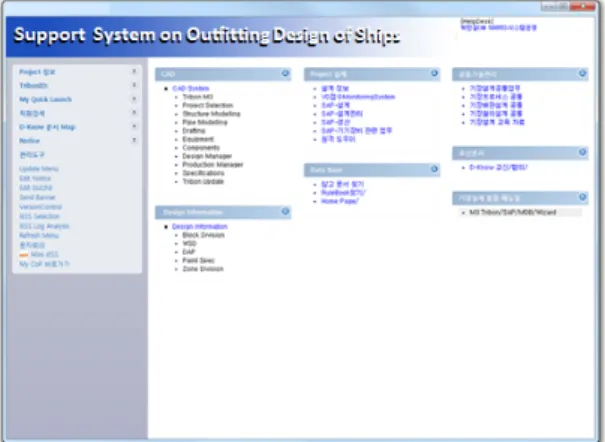The height and width of the screenshot is (442, 605).
Task: Expand the 'Notice' sidebar section arrow
Action: pyautogui.click(x=134, y=140)
